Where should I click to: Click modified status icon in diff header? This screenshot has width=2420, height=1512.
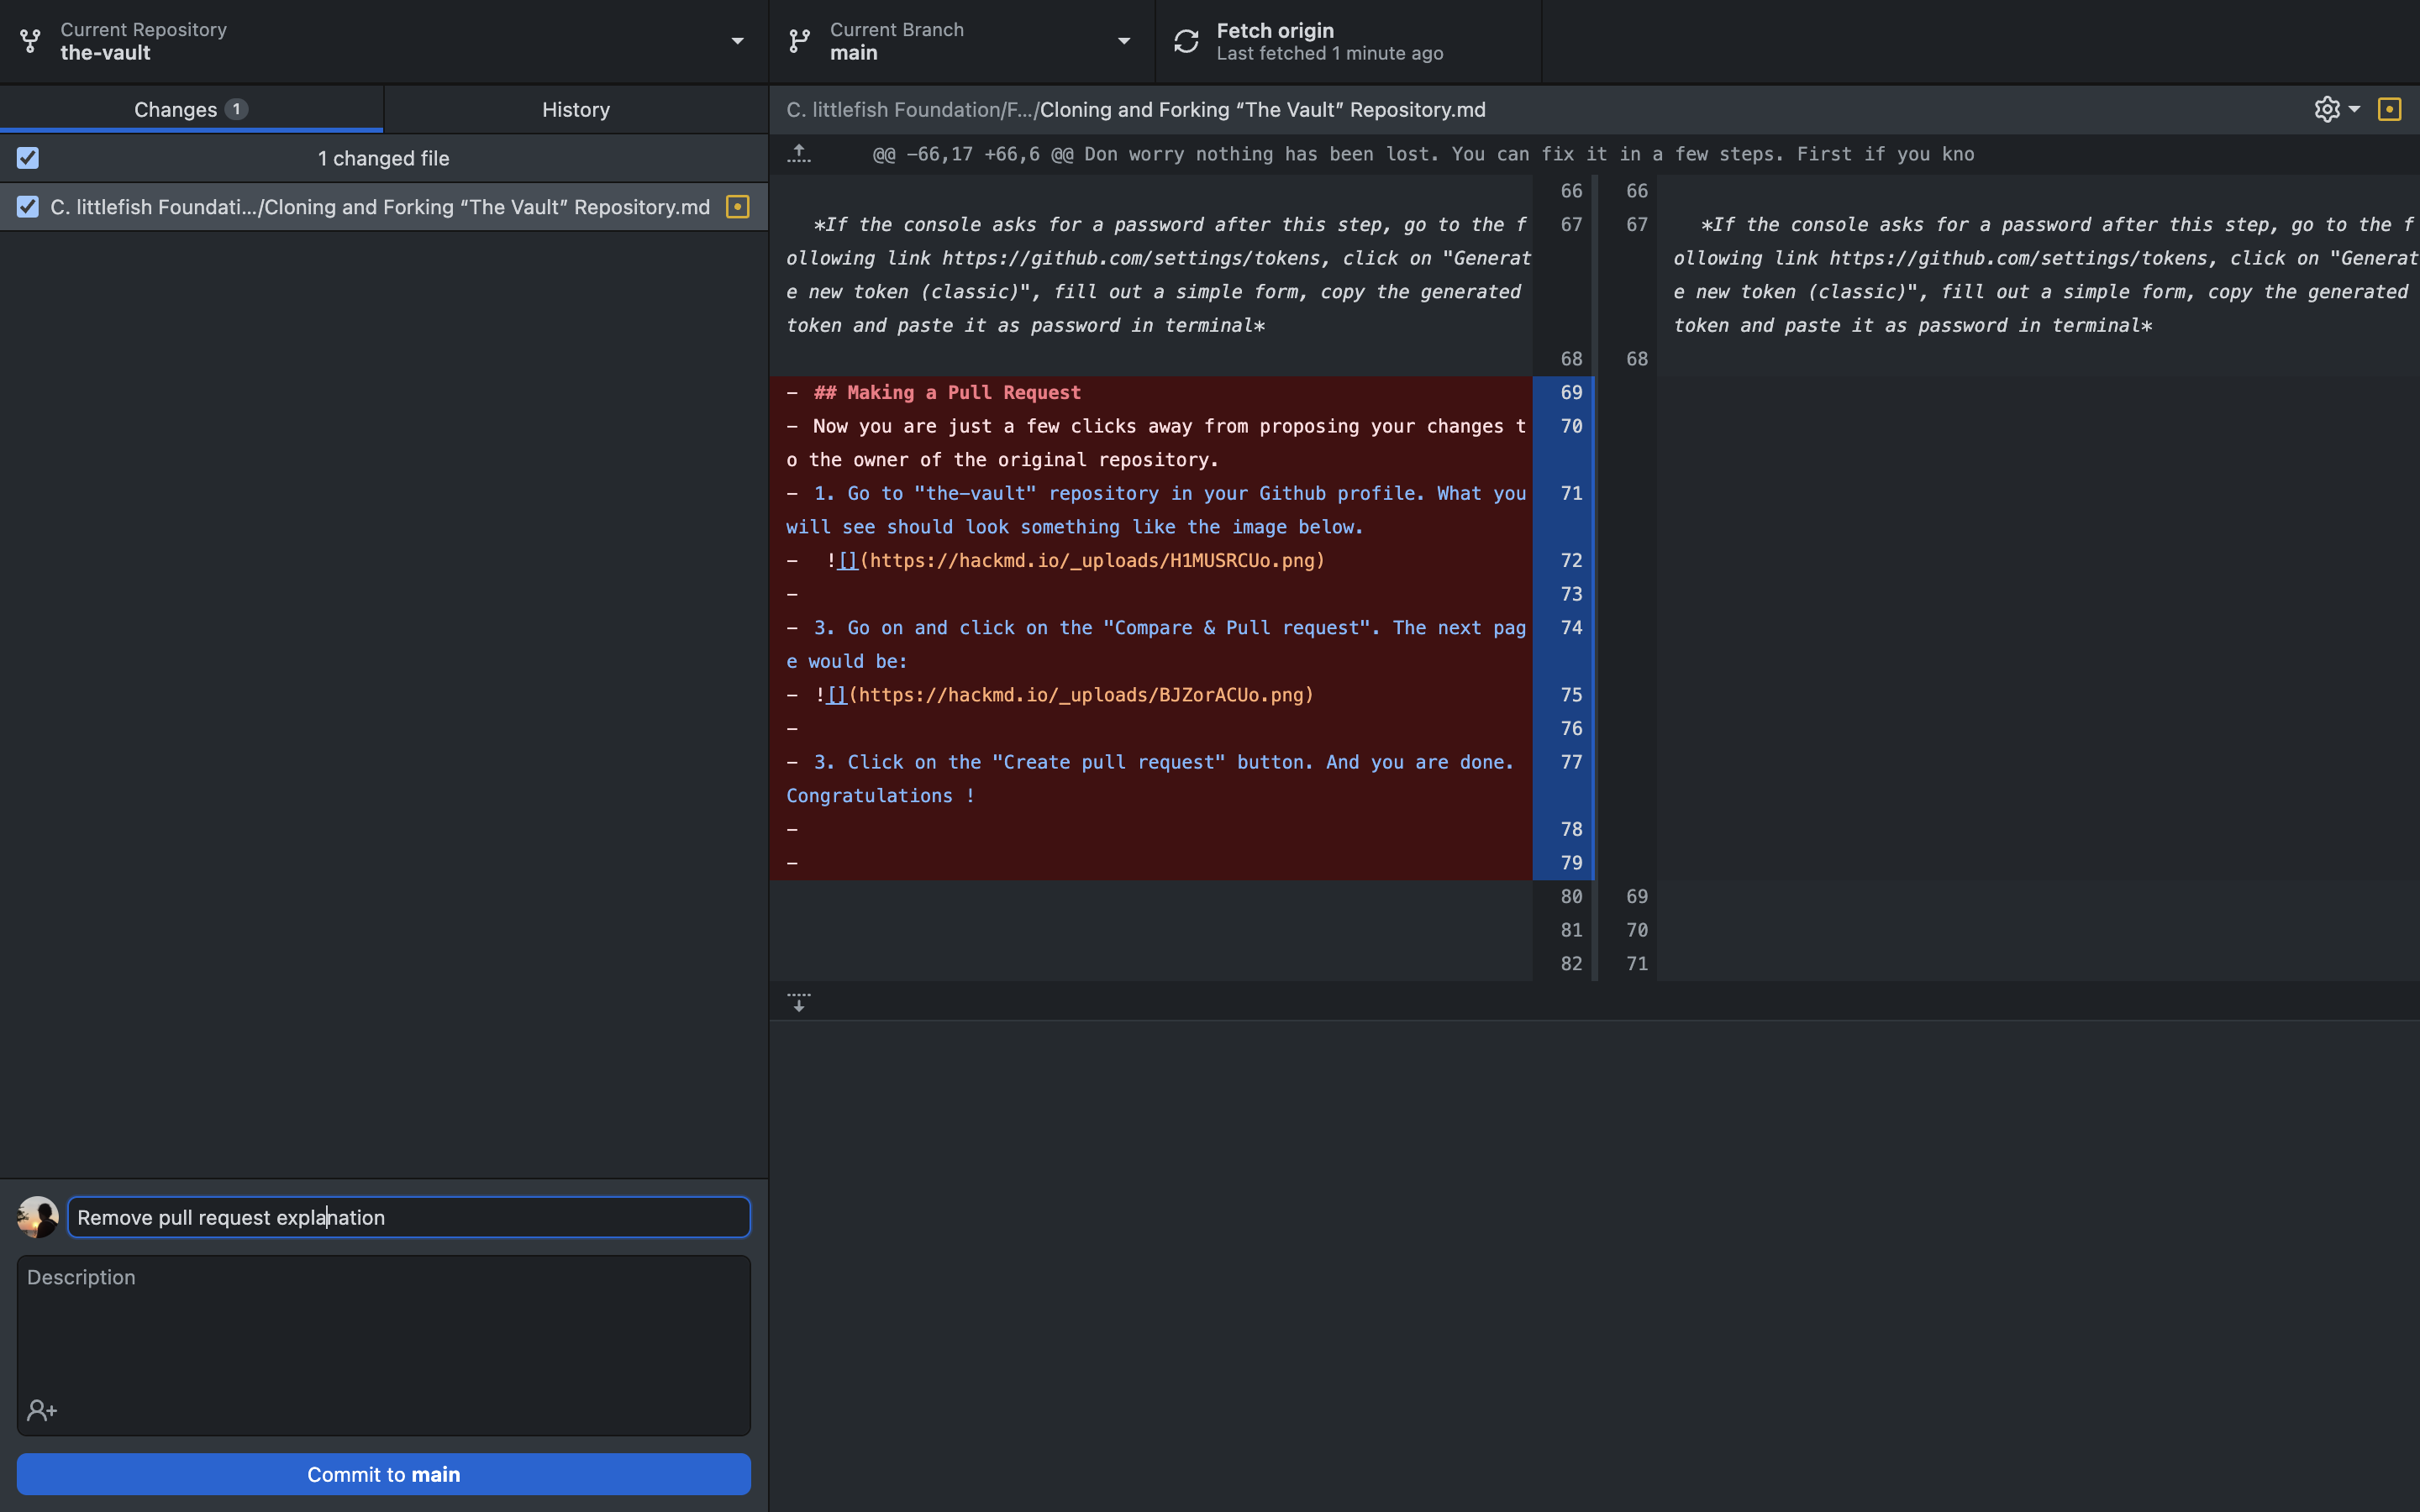pos(2389,109)
